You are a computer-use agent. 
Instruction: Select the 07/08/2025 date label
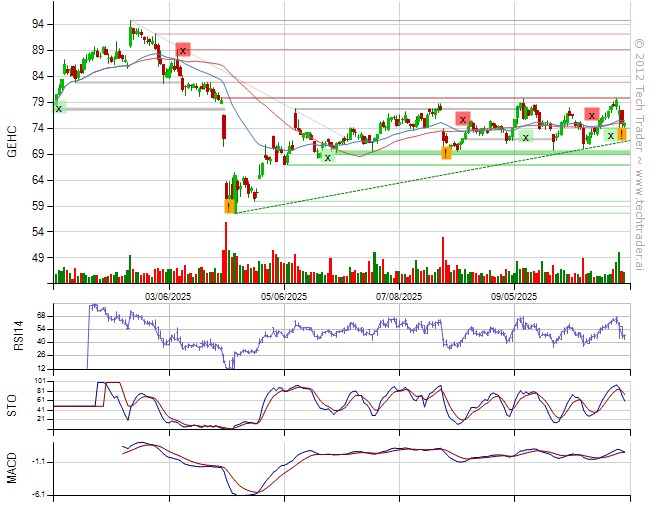click(x=399, y=295)
